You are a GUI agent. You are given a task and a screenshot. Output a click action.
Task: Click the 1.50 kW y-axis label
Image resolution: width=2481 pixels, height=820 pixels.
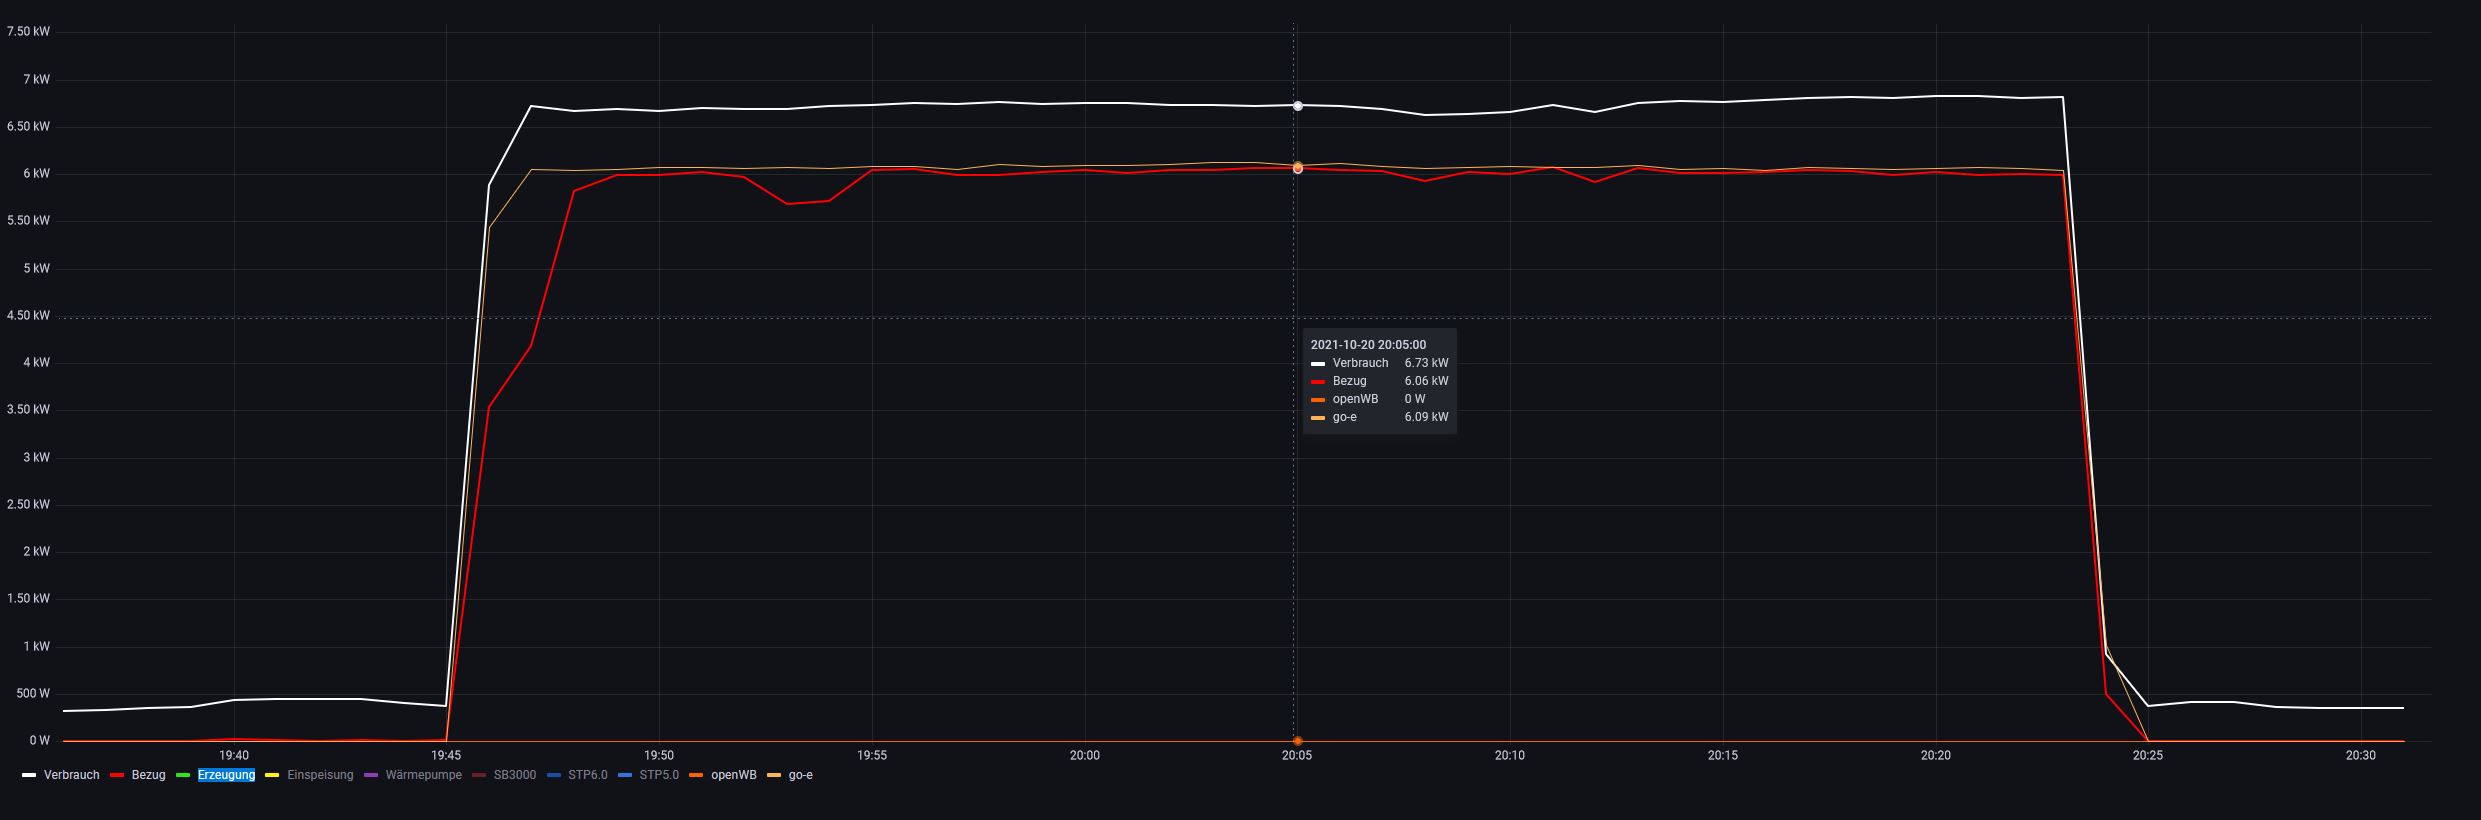click(x=28, y=599)
